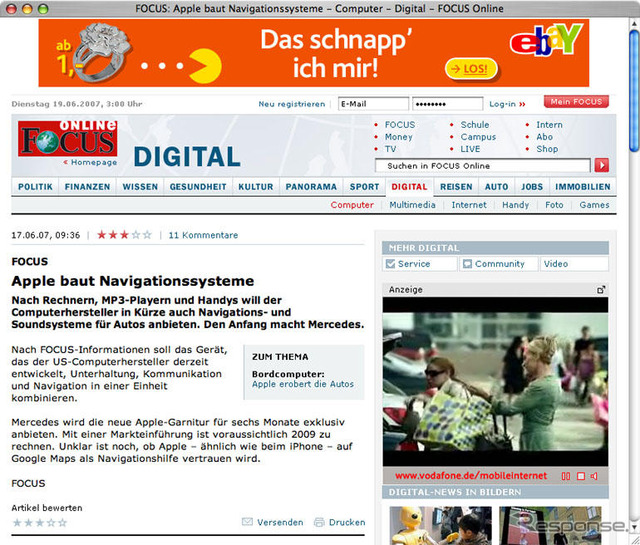Select the Handy subsection
The image size is (640, 545).
tap(516, 205)
